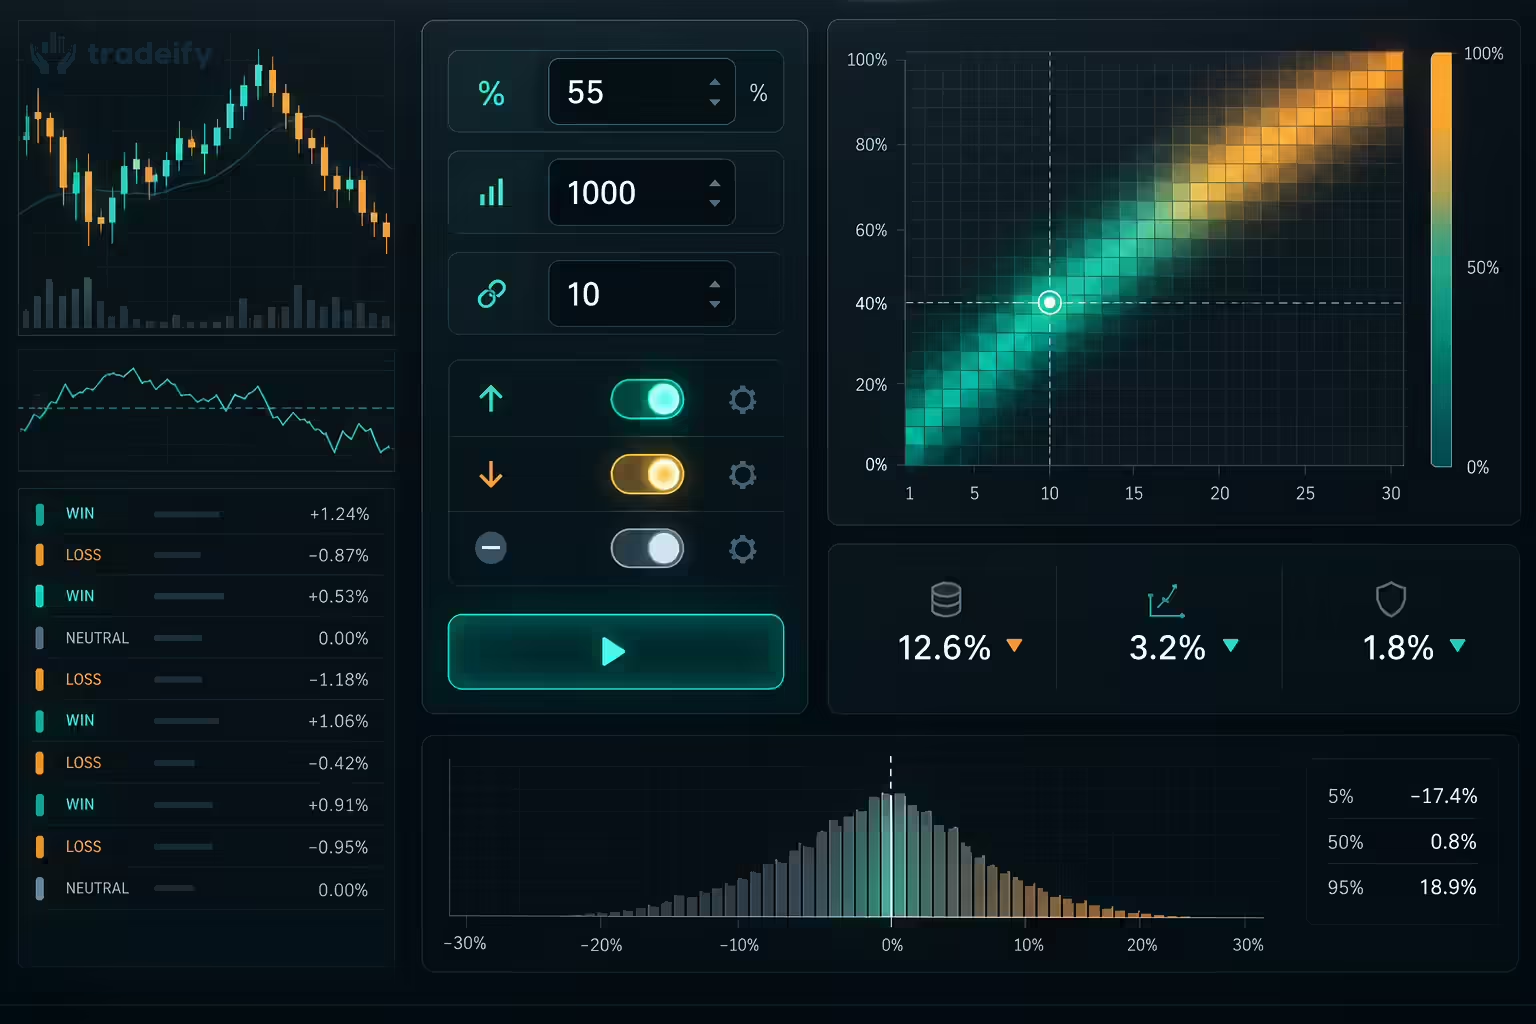The image size is (1536, 1024).
Task: Decrease the 1000 value stepper
Action: pos(714,203)
